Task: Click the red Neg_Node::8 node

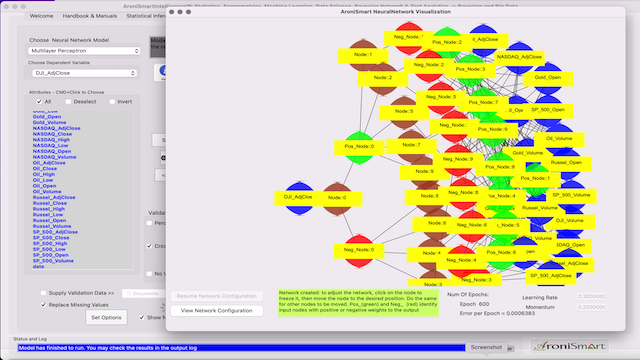Action: point(463,193)
